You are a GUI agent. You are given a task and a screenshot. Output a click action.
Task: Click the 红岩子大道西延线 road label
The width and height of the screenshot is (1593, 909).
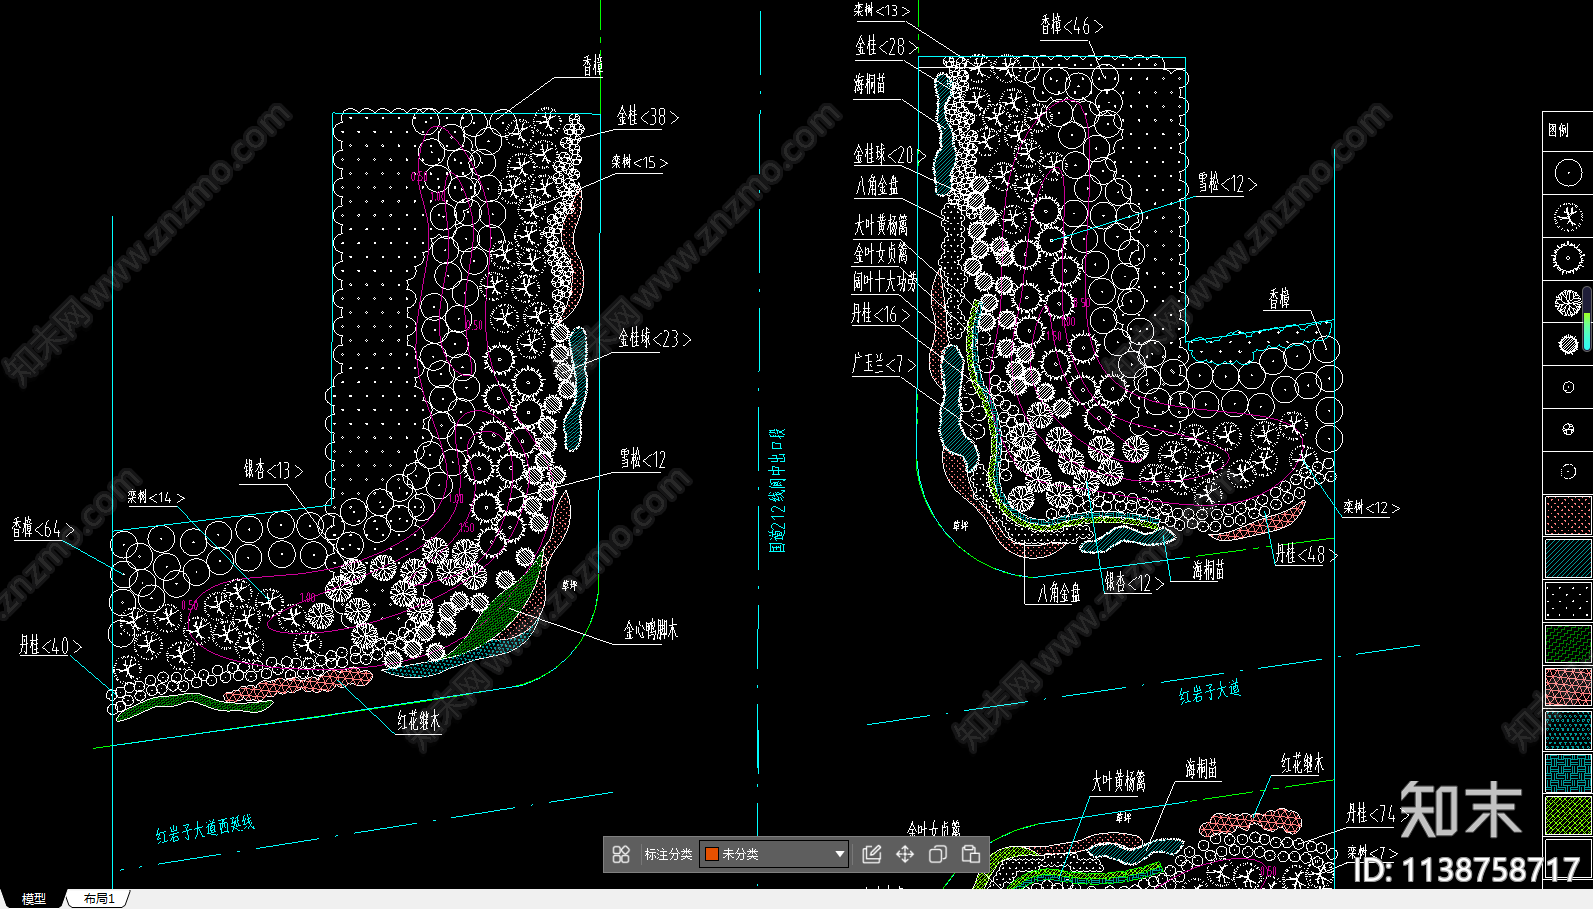(205, 829)
